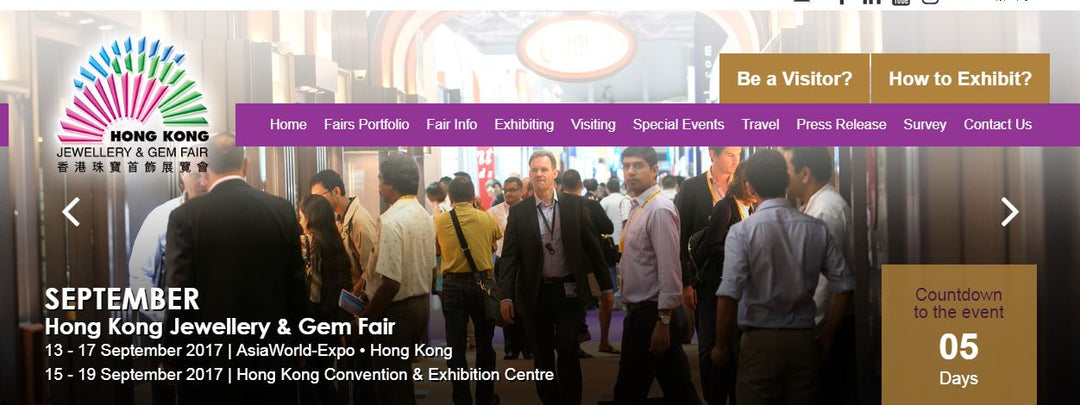Advance to next banner slide arrow

pyautogui.click(x=1009, y=211)
